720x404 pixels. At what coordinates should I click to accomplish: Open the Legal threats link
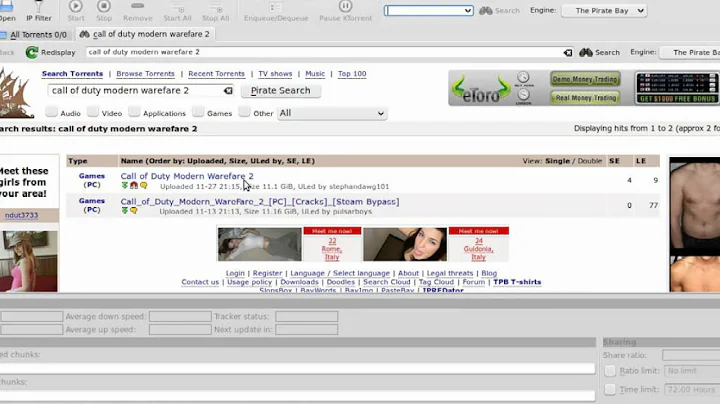[x=450, y=273]
